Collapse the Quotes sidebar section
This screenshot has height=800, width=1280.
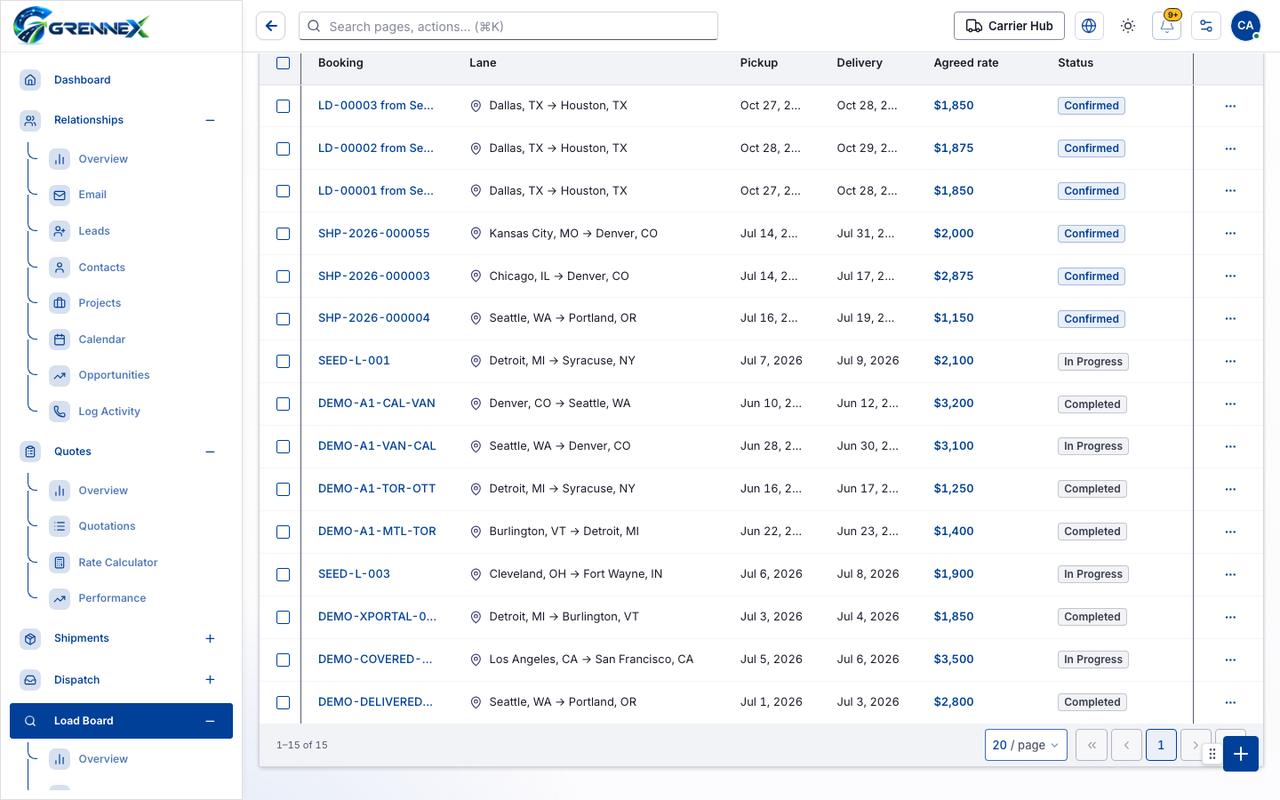[x=210, y=452]
